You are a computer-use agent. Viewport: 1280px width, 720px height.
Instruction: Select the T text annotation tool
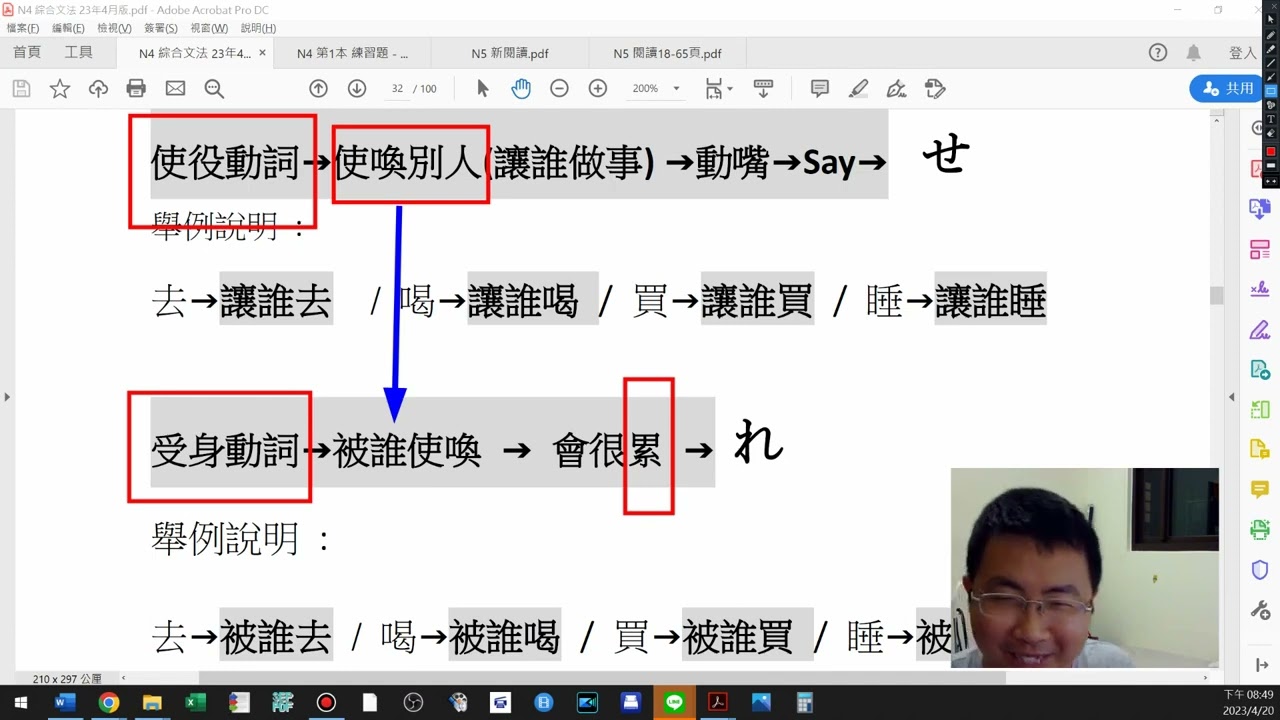(x=1271, y=119)
